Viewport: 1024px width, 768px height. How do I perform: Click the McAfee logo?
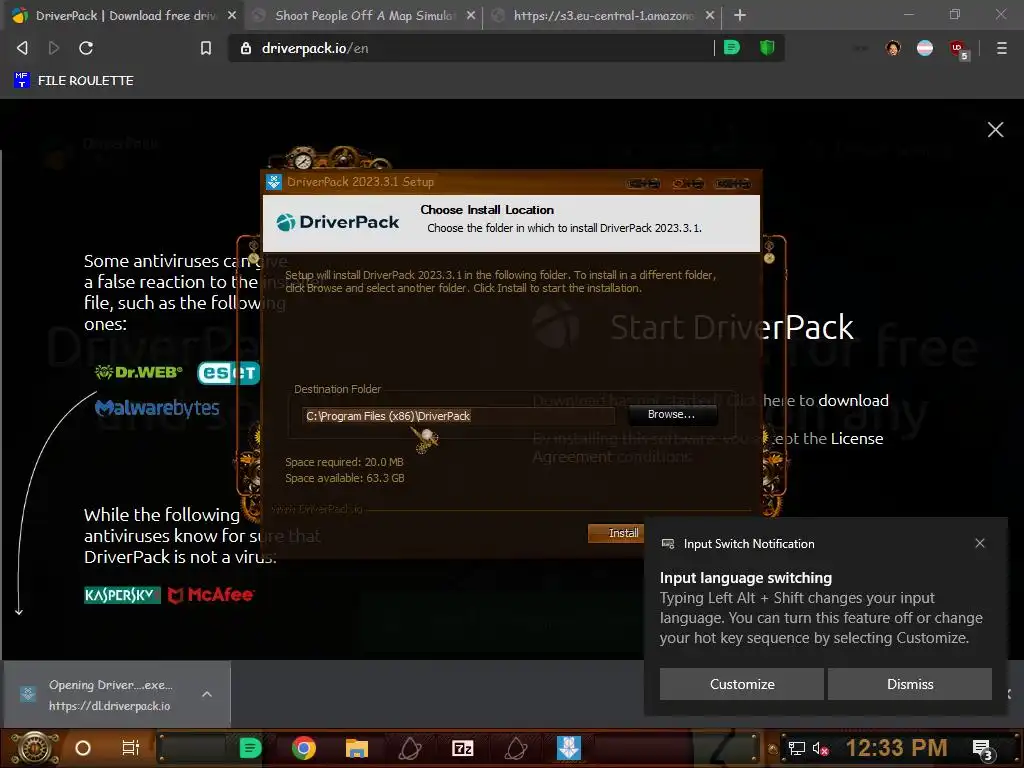pyautogui.click(x=211, y=595)
